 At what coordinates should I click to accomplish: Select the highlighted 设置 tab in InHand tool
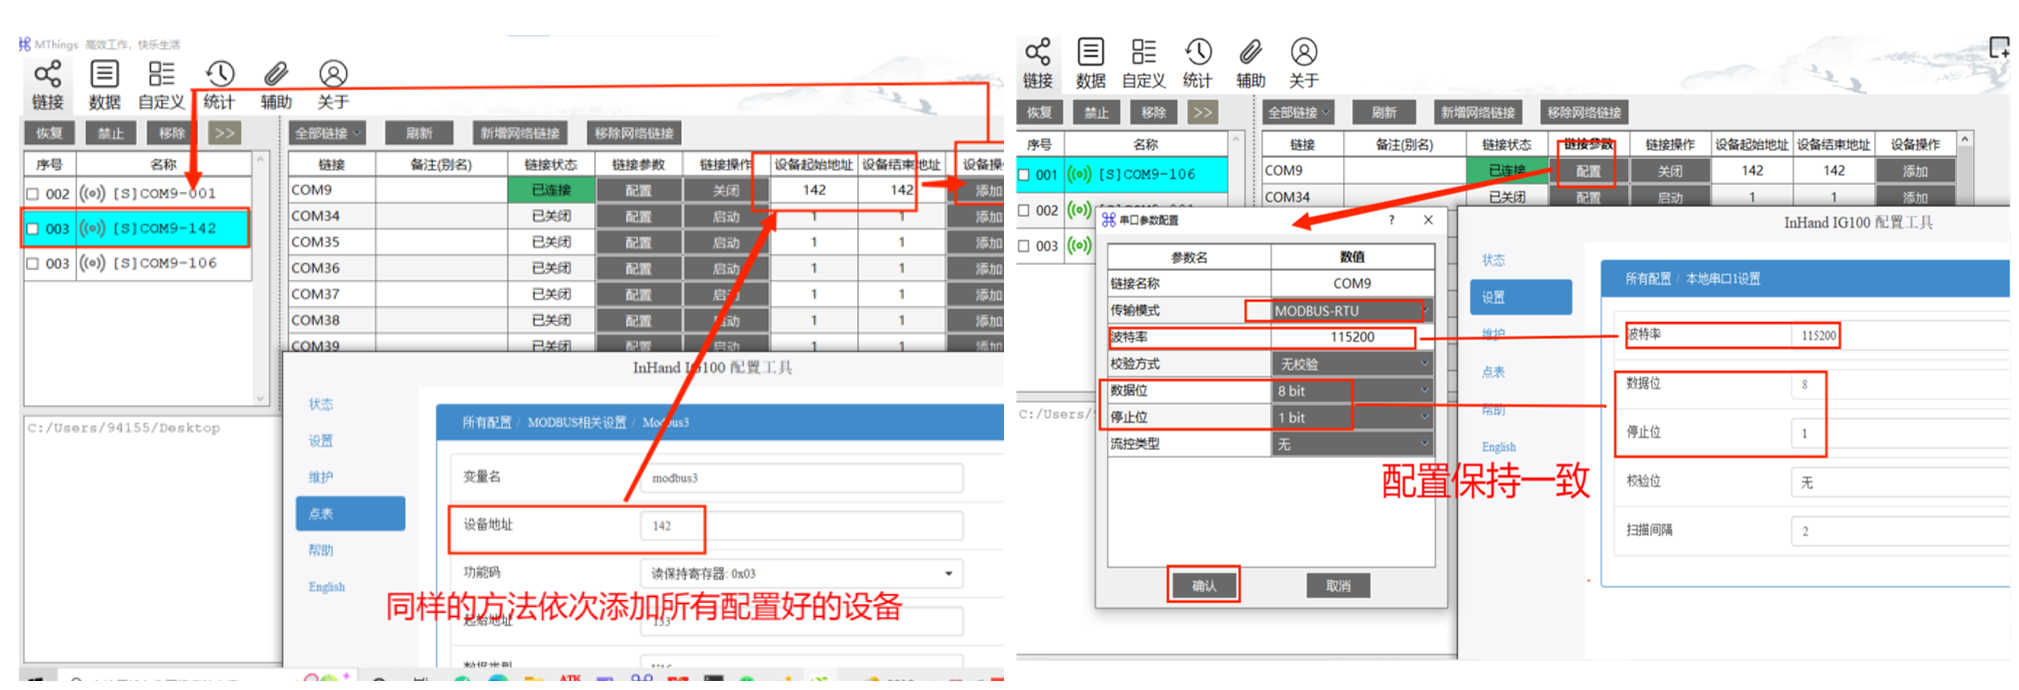pyautogui.click(x=1520, y=297)
